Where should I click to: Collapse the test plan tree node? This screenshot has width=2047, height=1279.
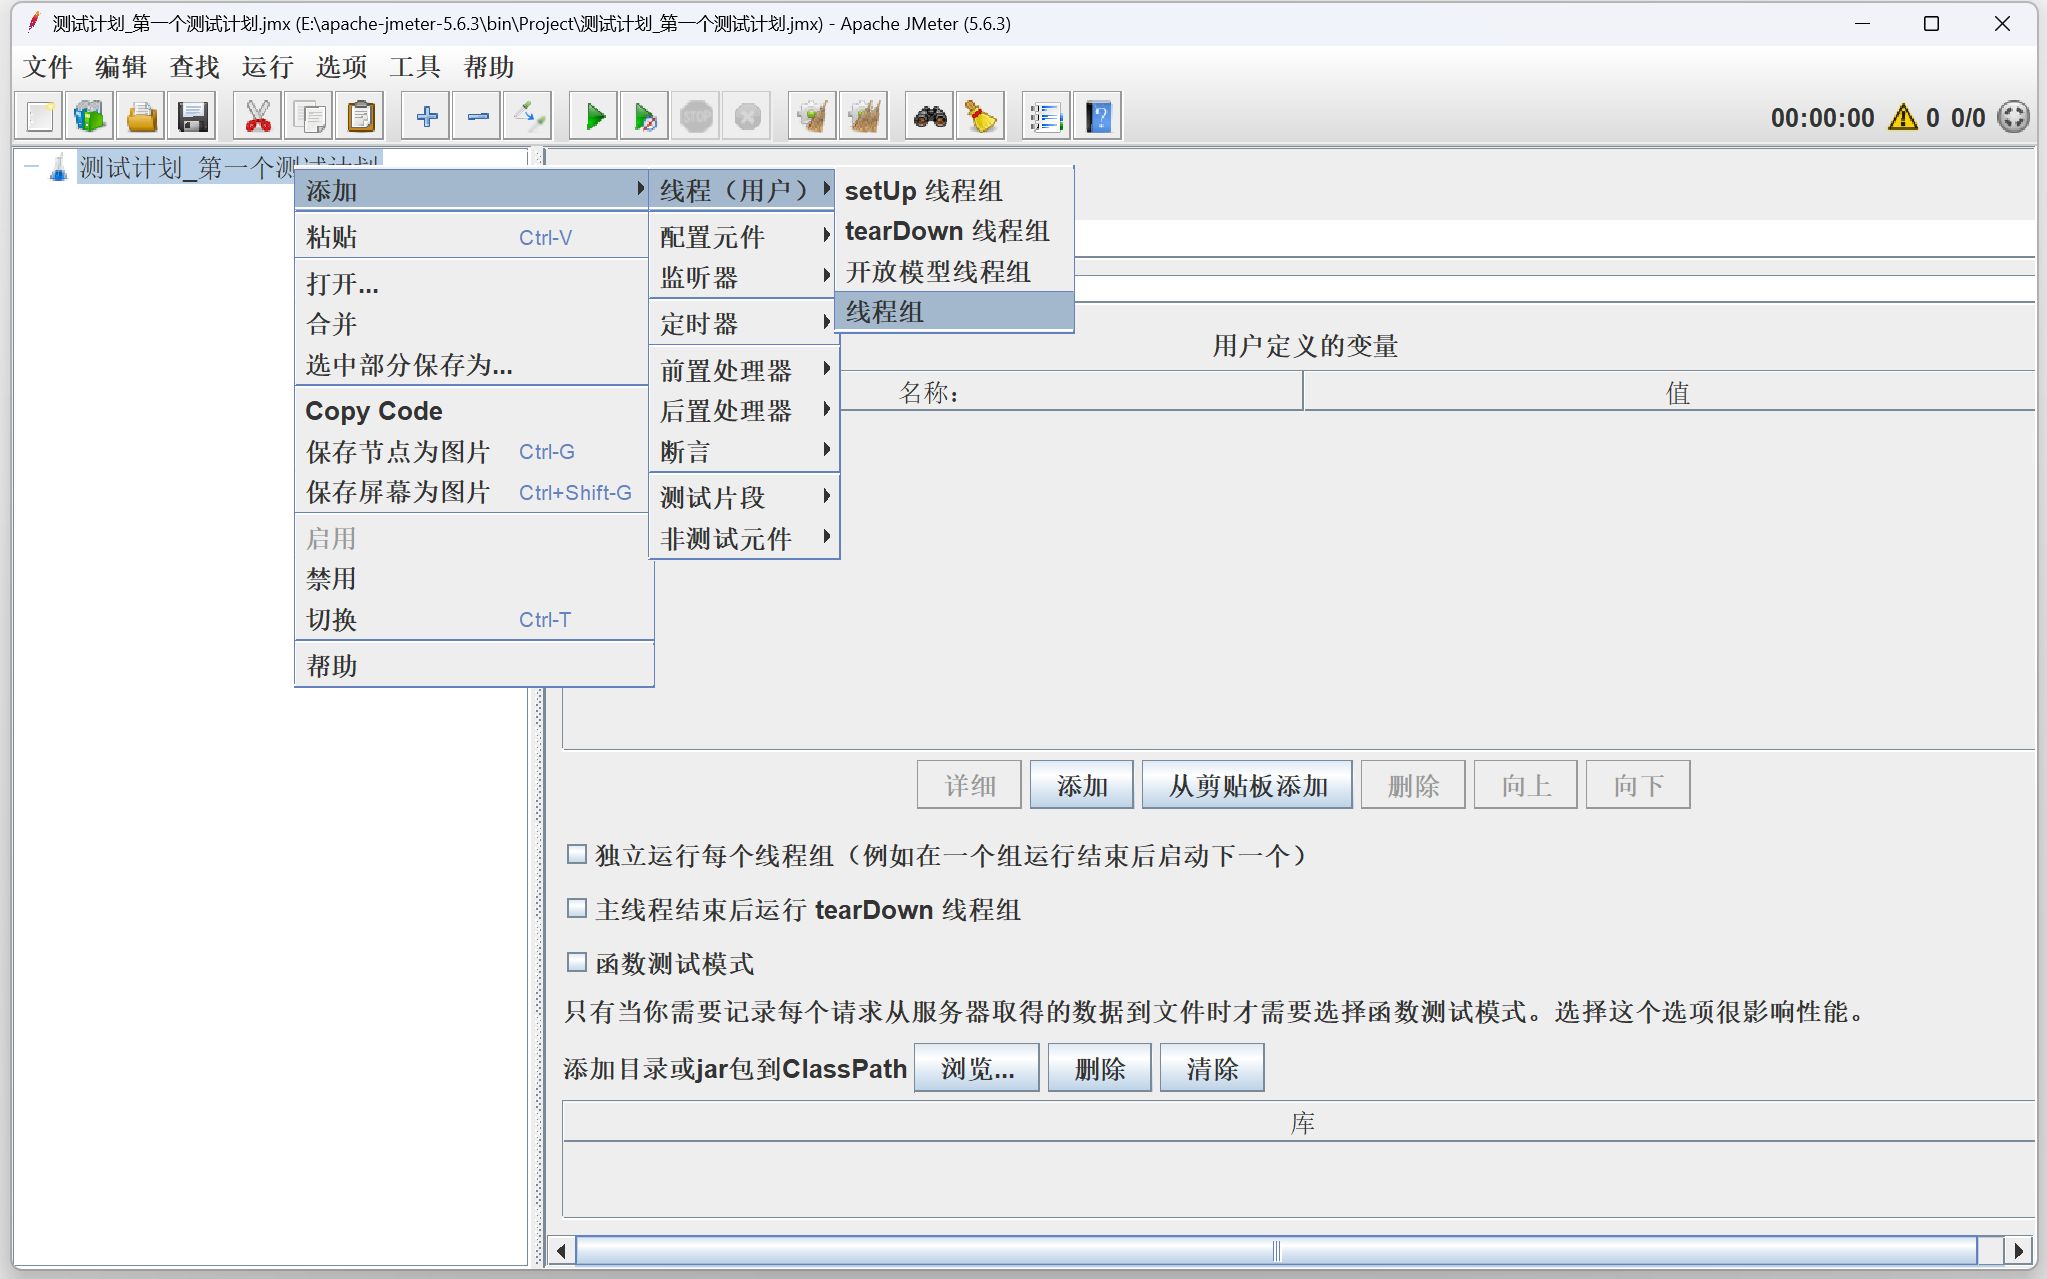(x=31, y=167)
